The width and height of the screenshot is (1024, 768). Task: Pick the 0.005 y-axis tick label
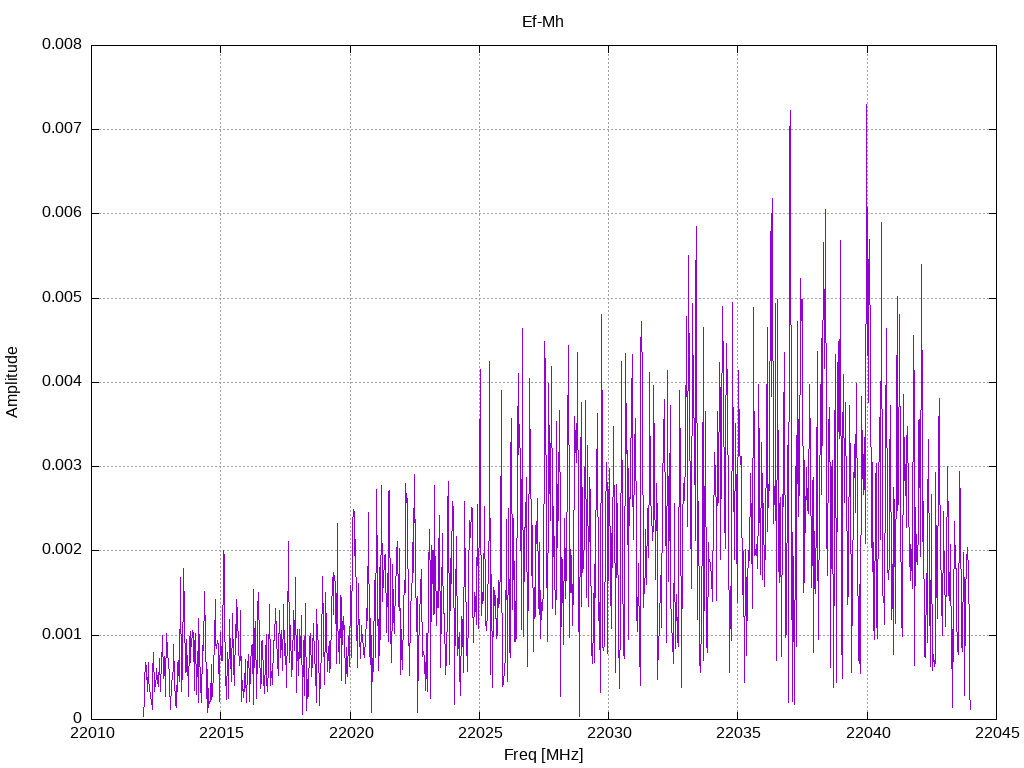pos(61,298)
